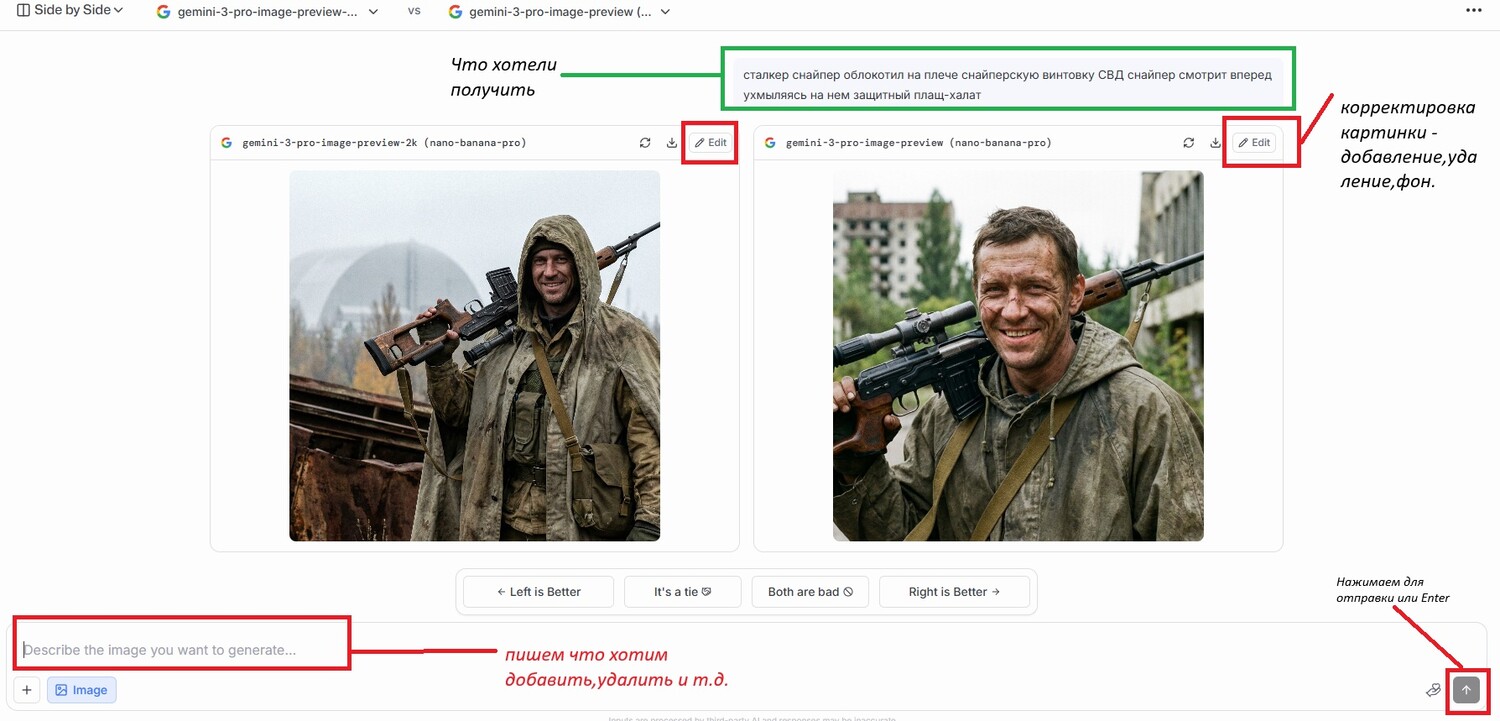Expand the right model selector after 'vs'
1500x721 pixels.
[x=560, y=12]
